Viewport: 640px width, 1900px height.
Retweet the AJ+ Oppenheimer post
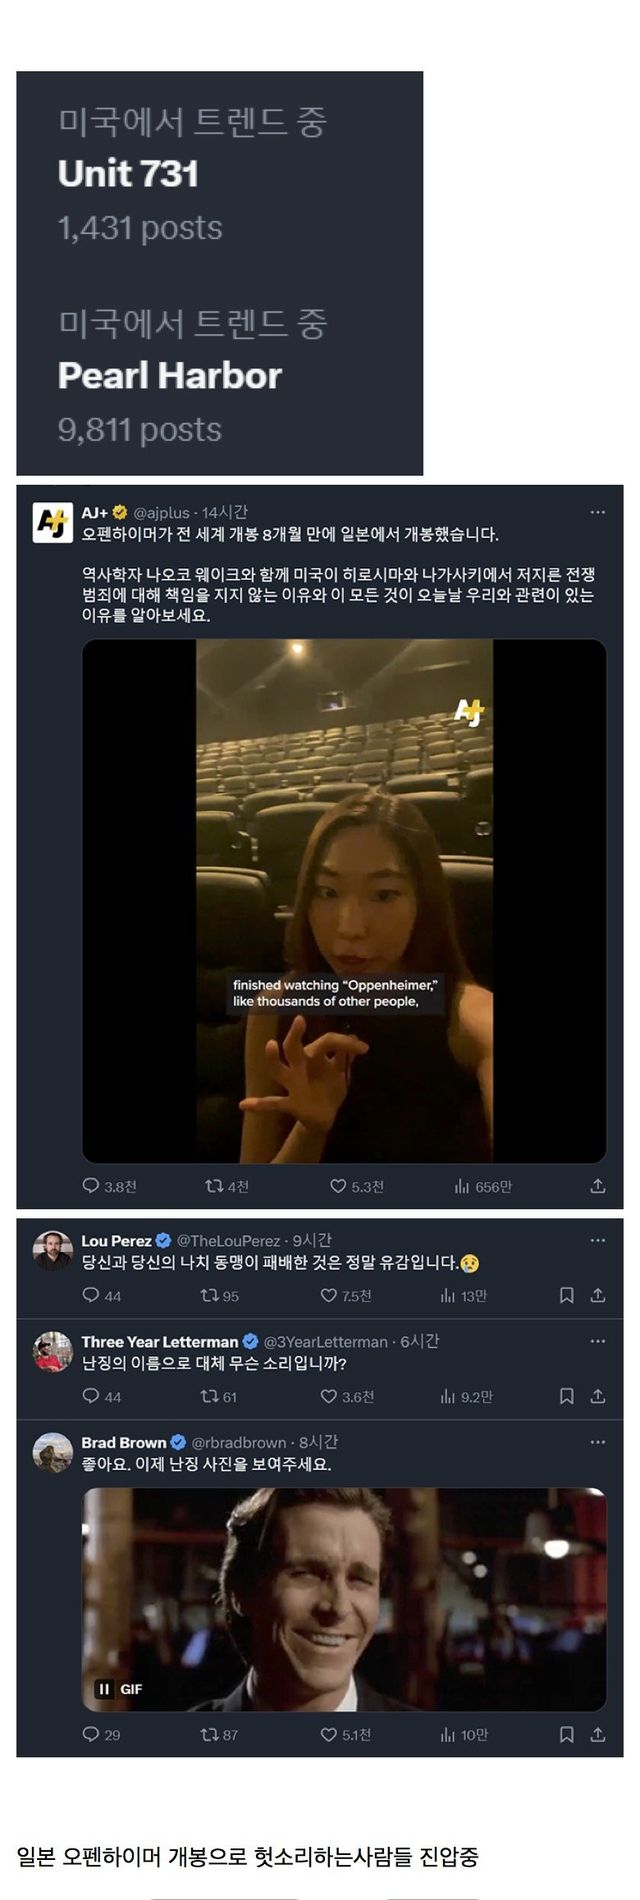(x=214, y=1186)
